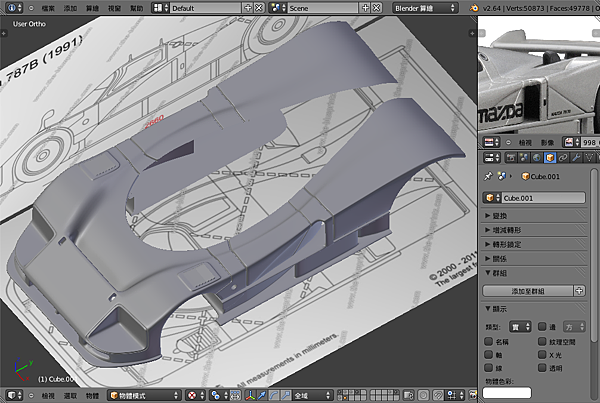The image size is (600, 403).
Task: Open the 檔案 (File) menu
Action: click(48, 8)
